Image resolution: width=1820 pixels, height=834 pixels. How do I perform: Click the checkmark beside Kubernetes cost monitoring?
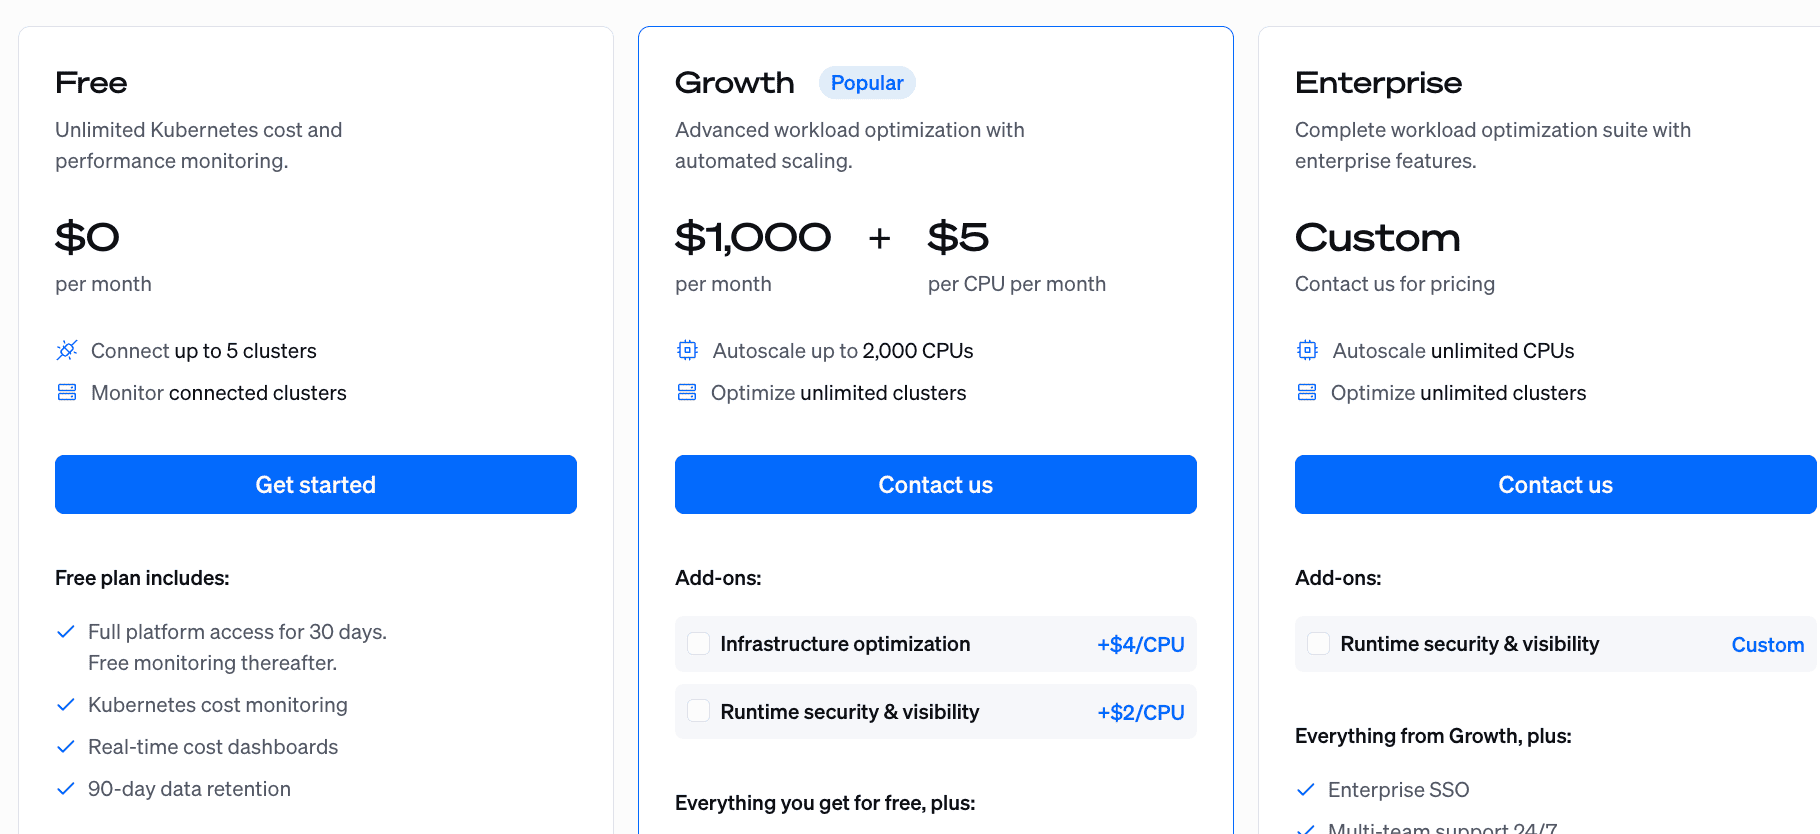coord(66,704)
